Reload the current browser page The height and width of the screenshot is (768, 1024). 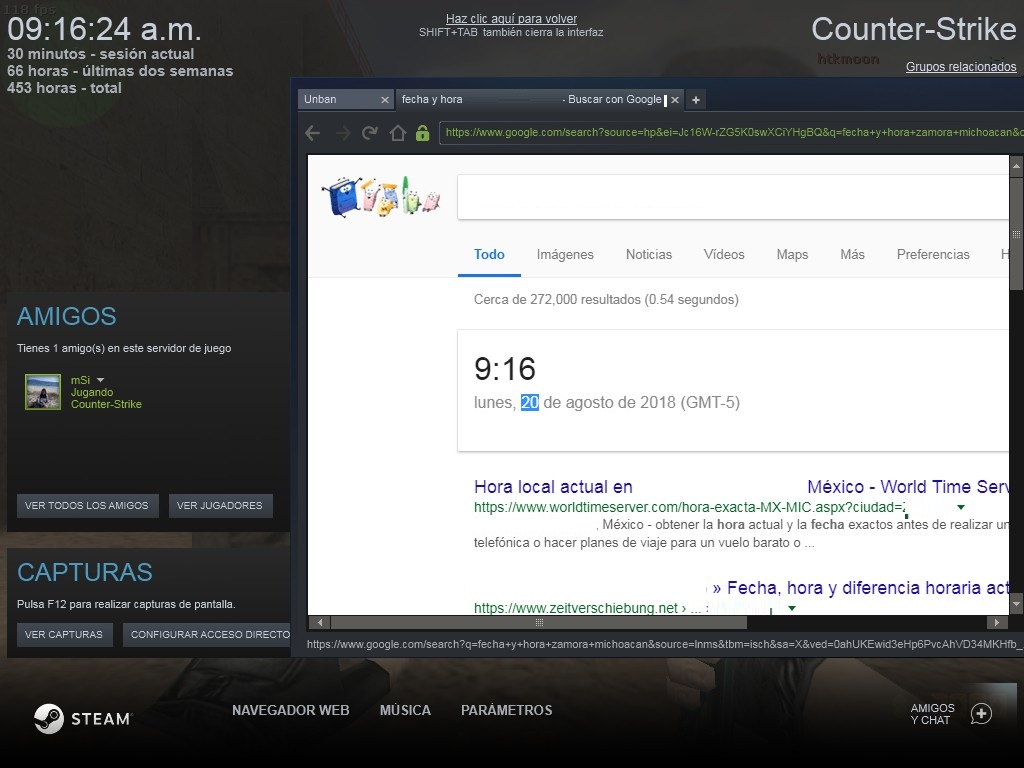tap(370, 133)
